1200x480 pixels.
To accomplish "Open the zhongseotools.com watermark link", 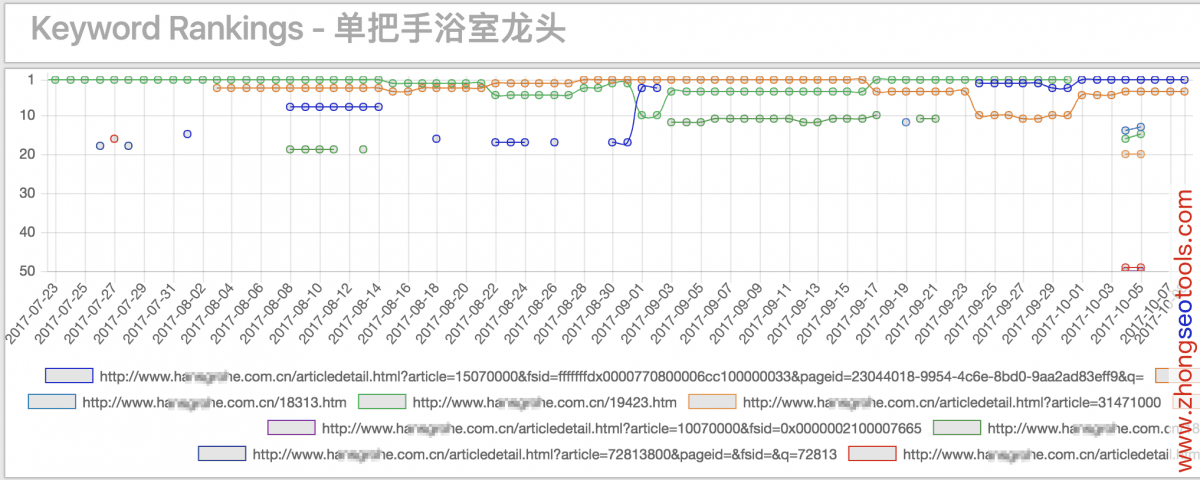I will [1185, 330].
